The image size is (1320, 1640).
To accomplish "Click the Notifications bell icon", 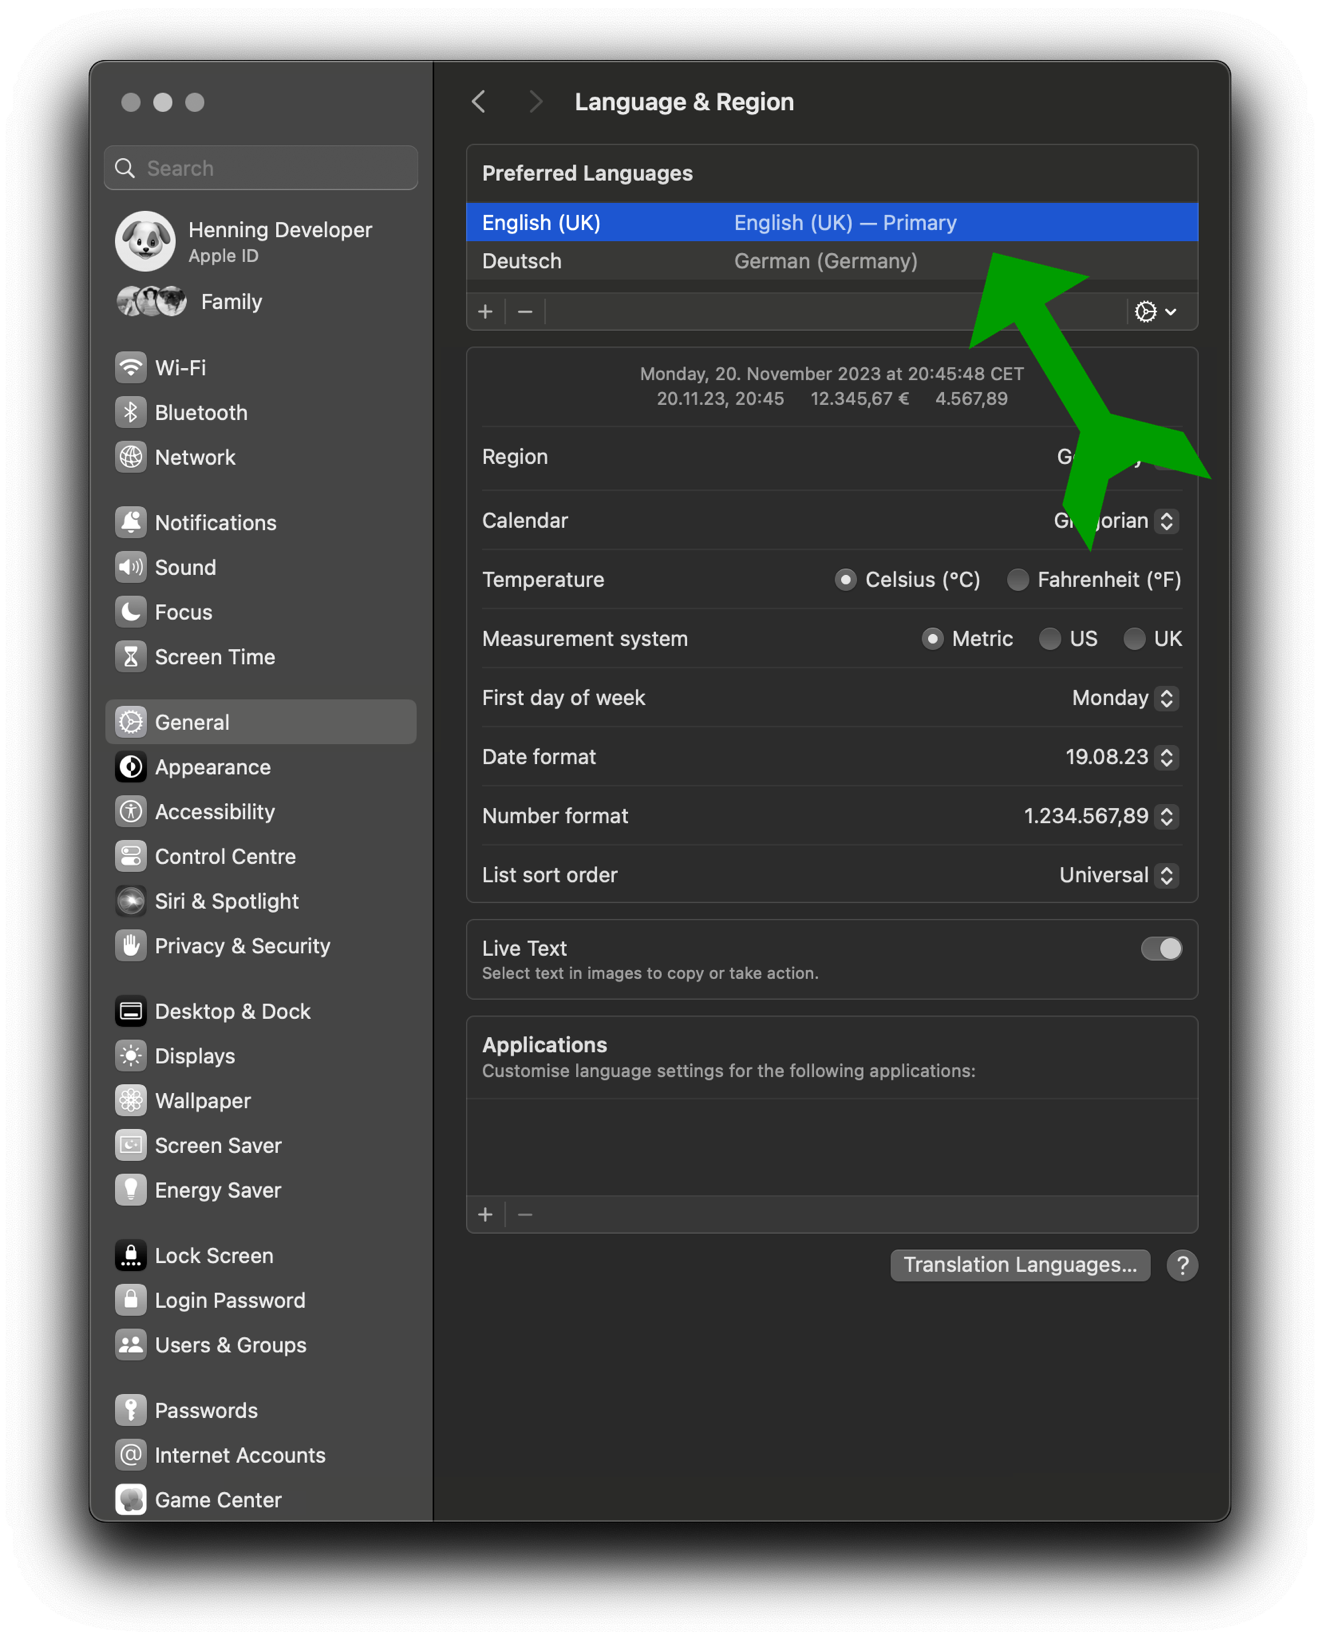I will [x=131, y=522].
